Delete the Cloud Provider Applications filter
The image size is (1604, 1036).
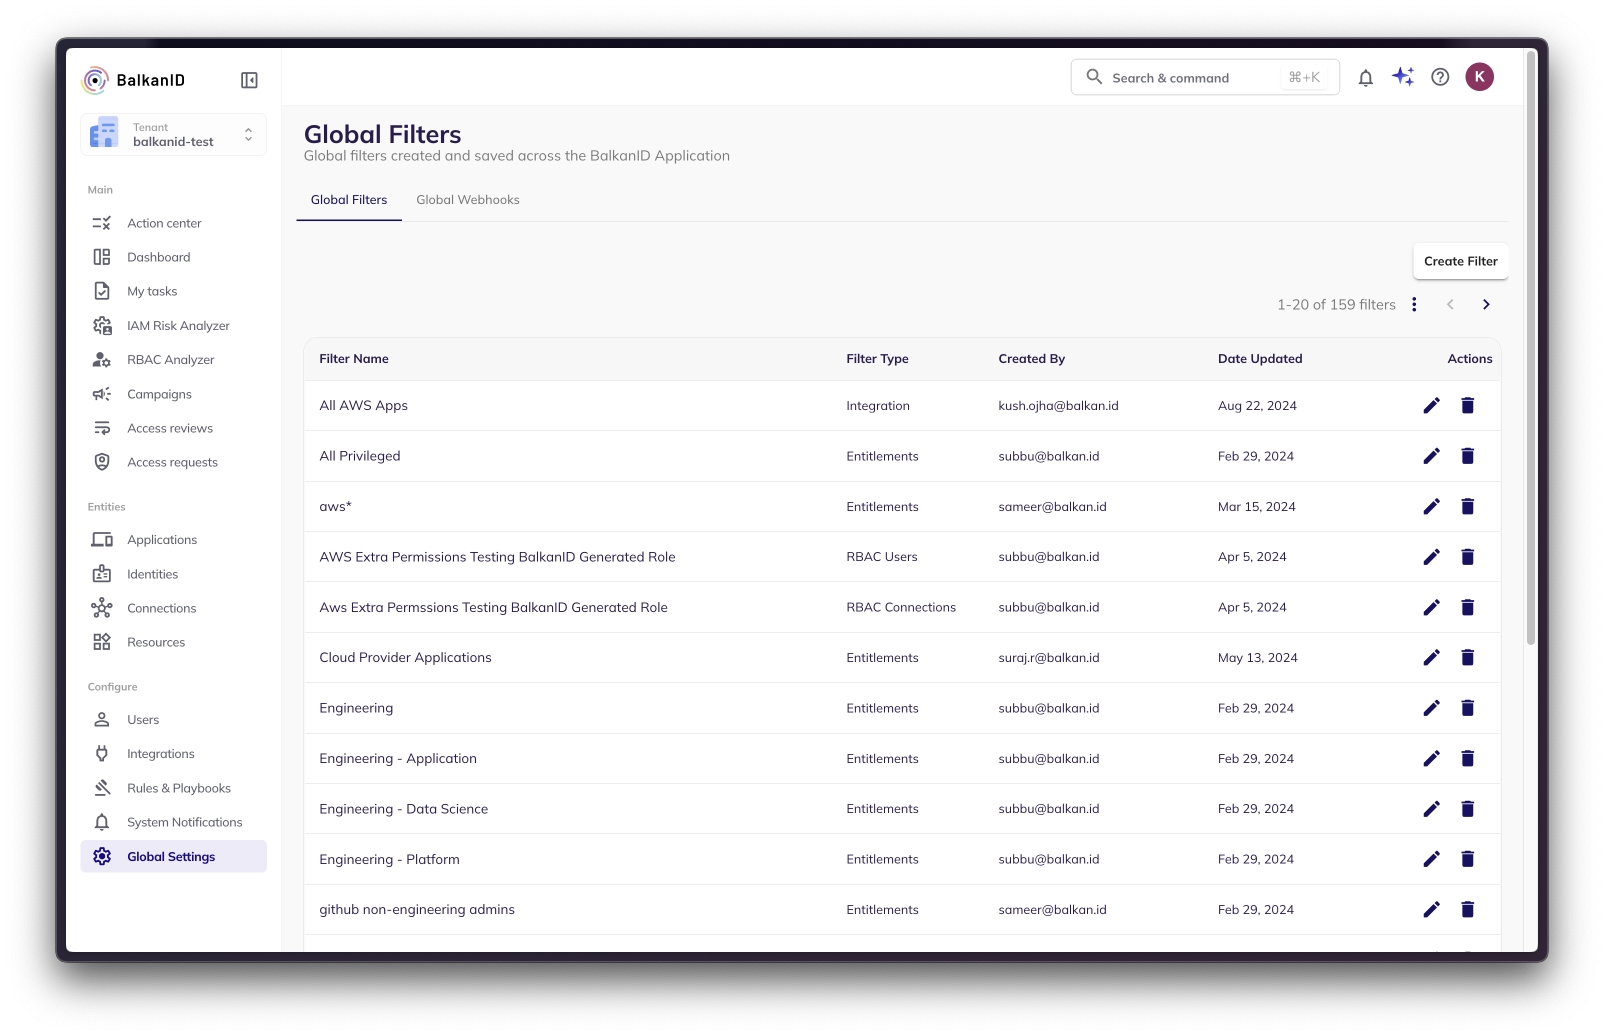point(1468,657)
